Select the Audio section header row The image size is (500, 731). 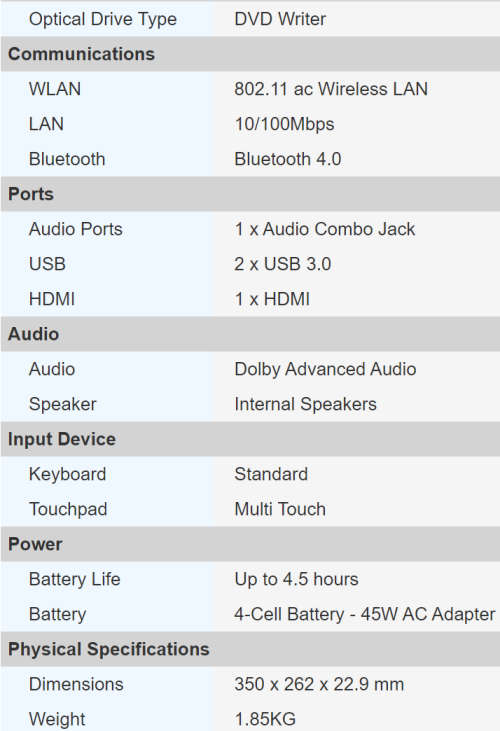tap(250, 334)
